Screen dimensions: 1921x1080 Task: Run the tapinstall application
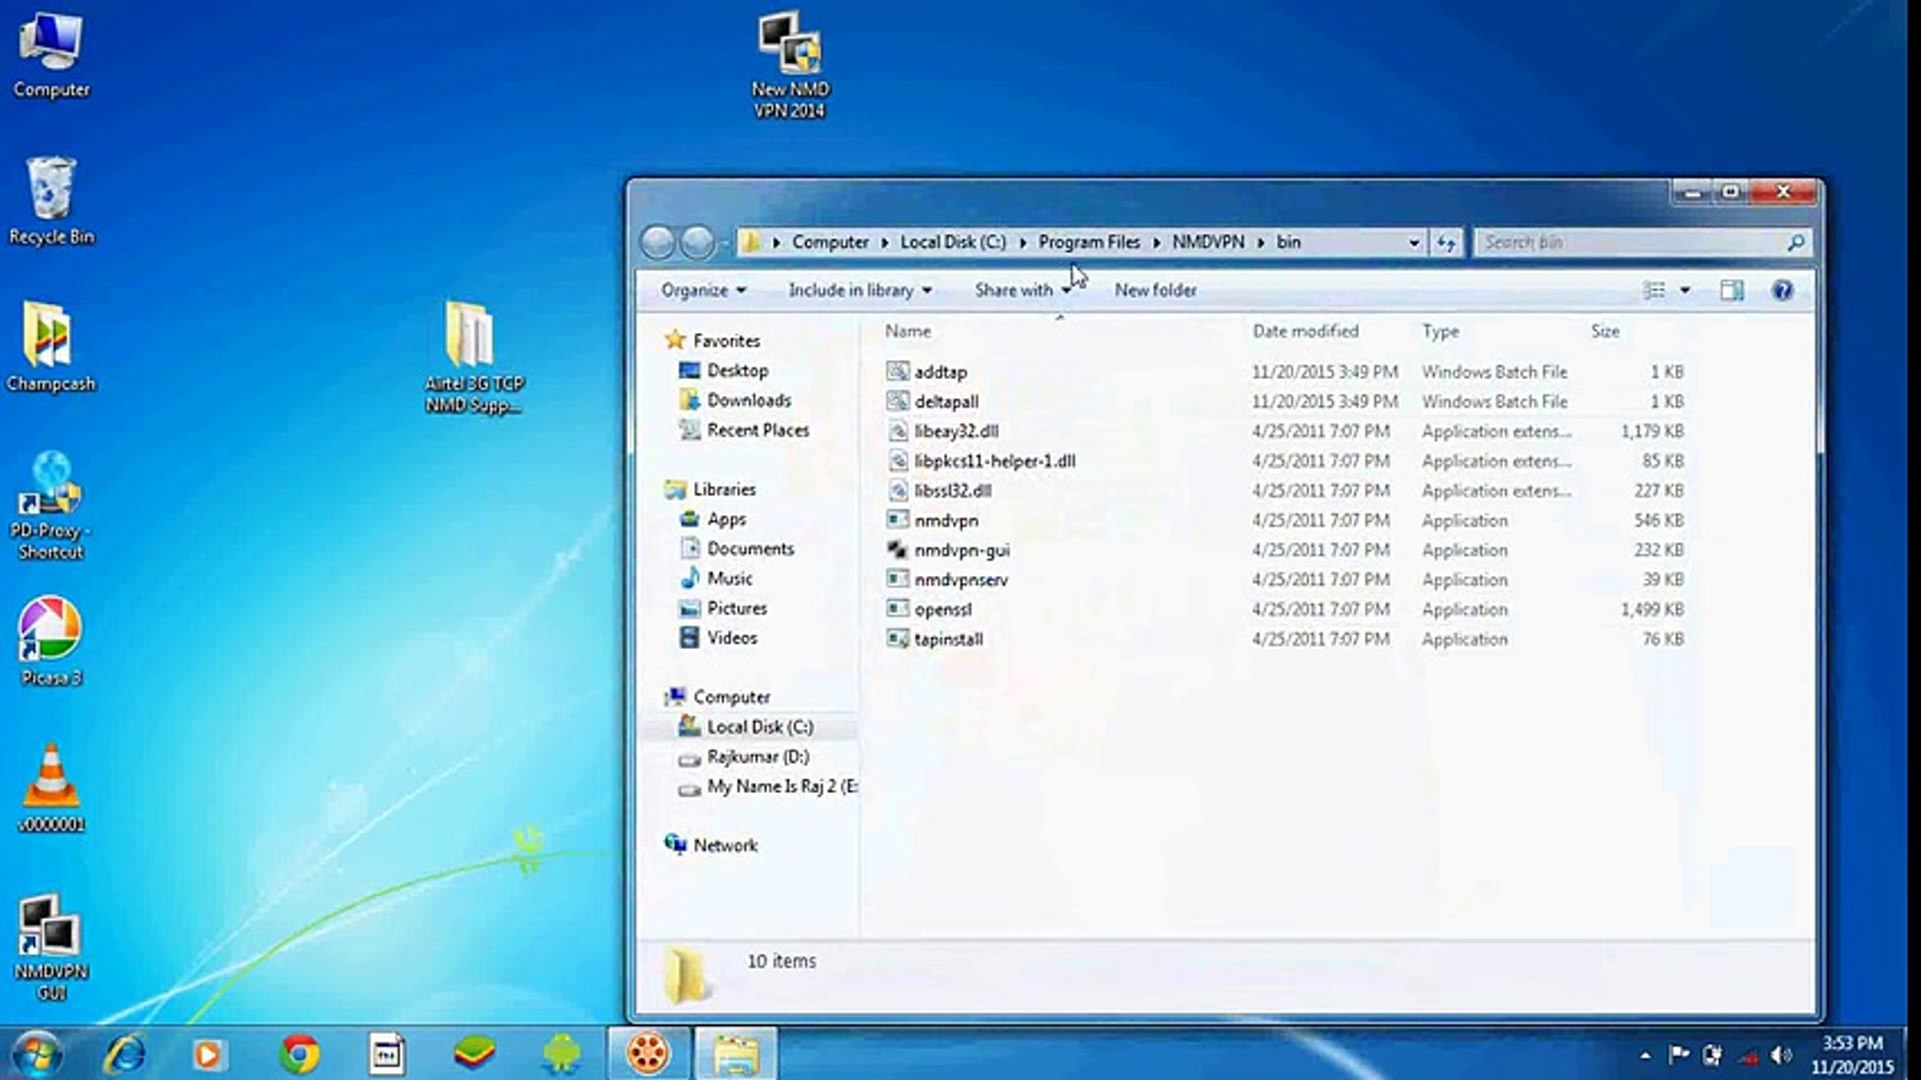948,639
